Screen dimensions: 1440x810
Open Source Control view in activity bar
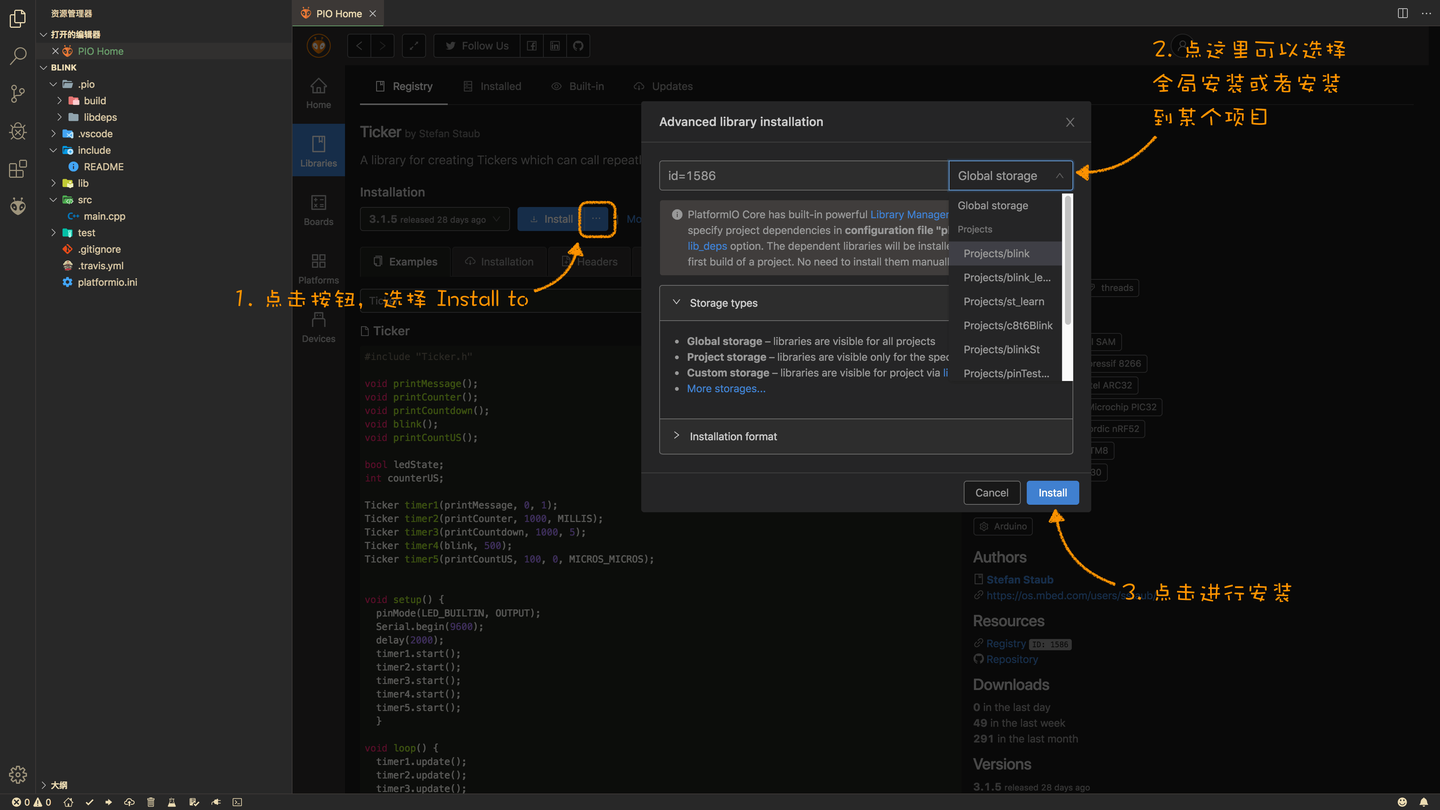17,93
